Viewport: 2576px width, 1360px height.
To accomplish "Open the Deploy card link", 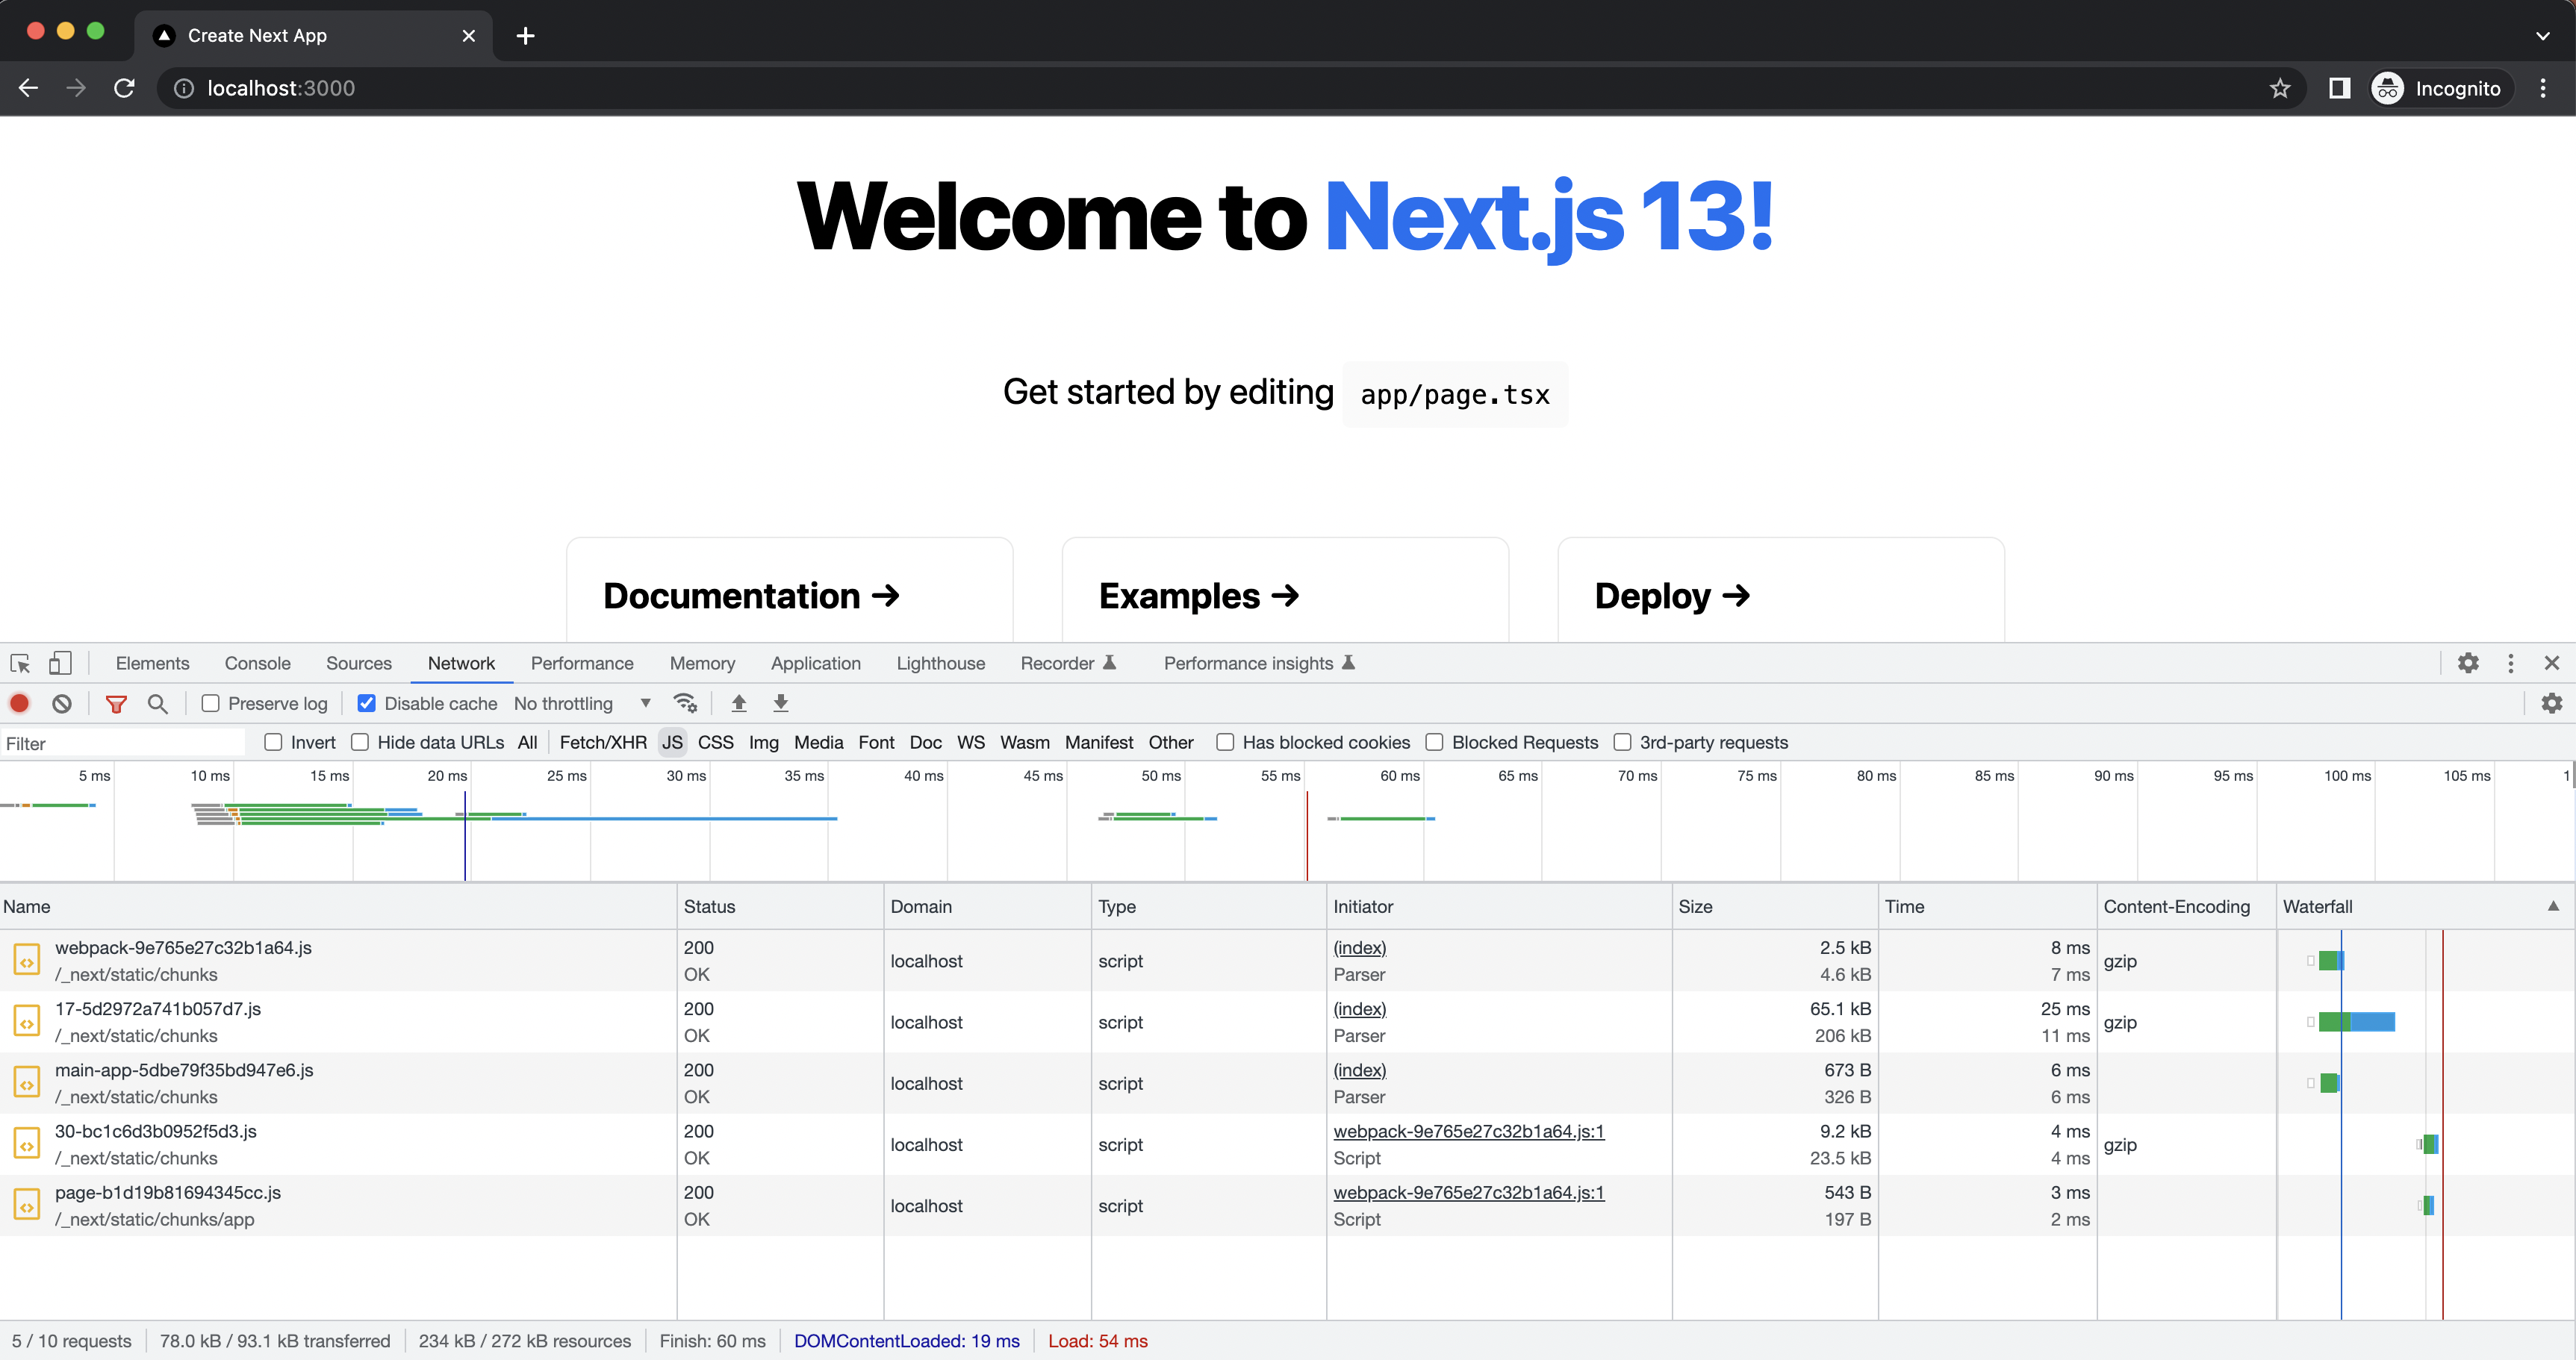I will 1781,590.
